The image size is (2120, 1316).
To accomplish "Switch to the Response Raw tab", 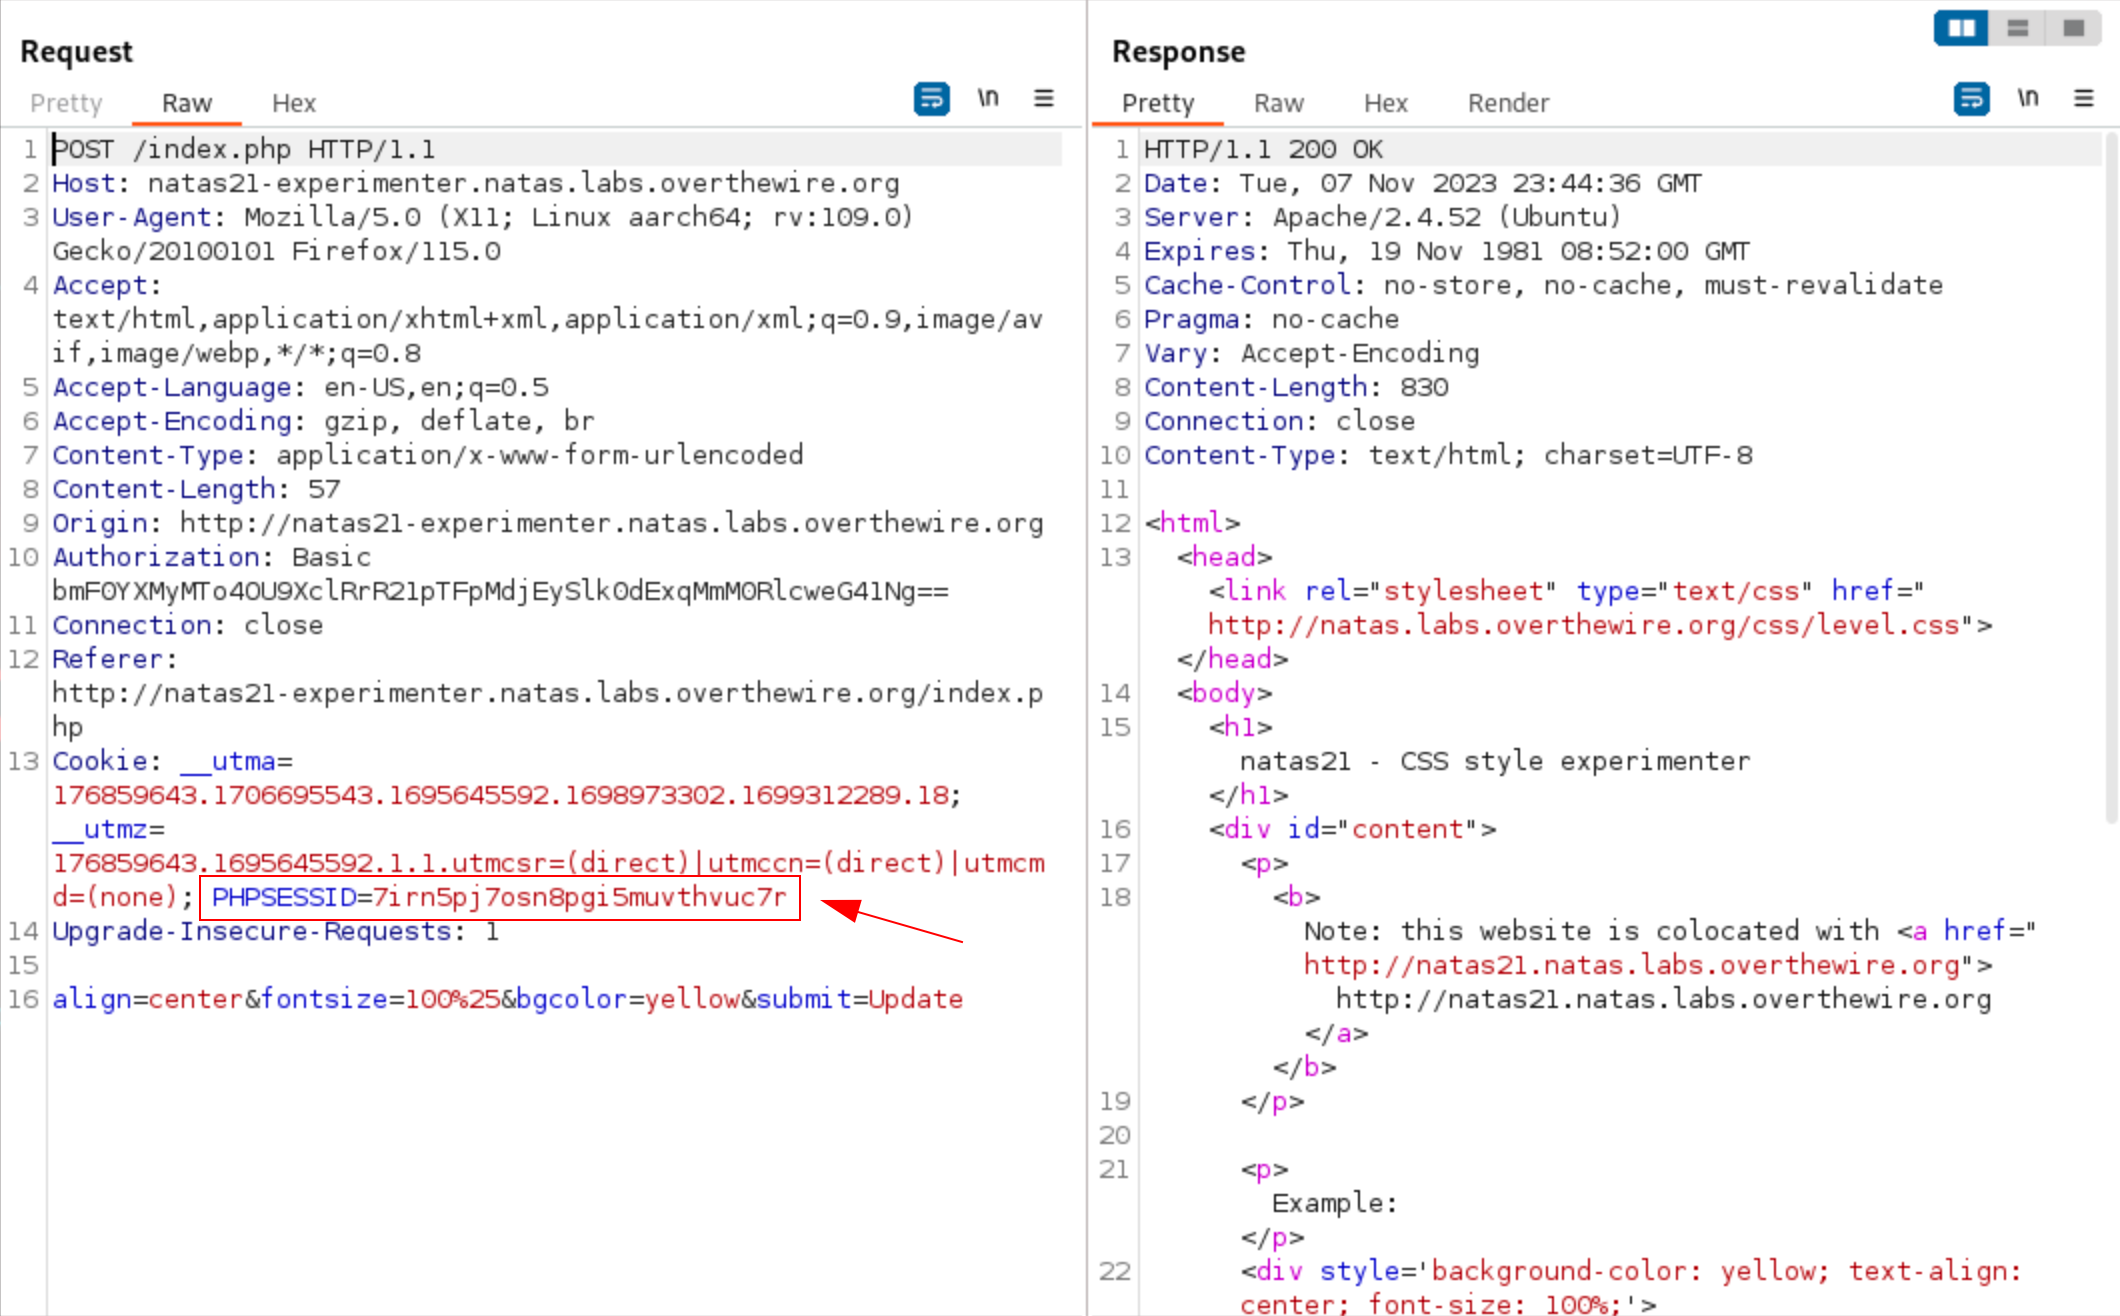I will coord(1278,103).
